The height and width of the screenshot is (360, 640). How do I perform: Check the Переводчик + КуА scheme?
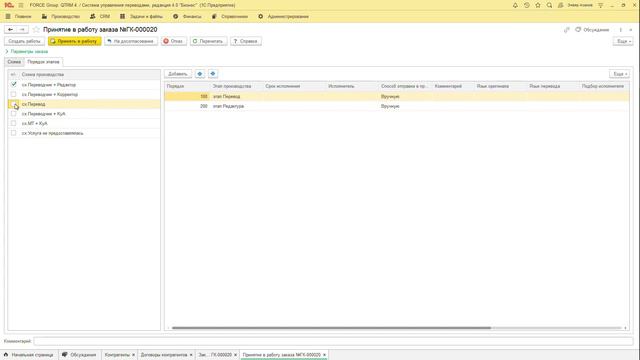pos(14,113)
